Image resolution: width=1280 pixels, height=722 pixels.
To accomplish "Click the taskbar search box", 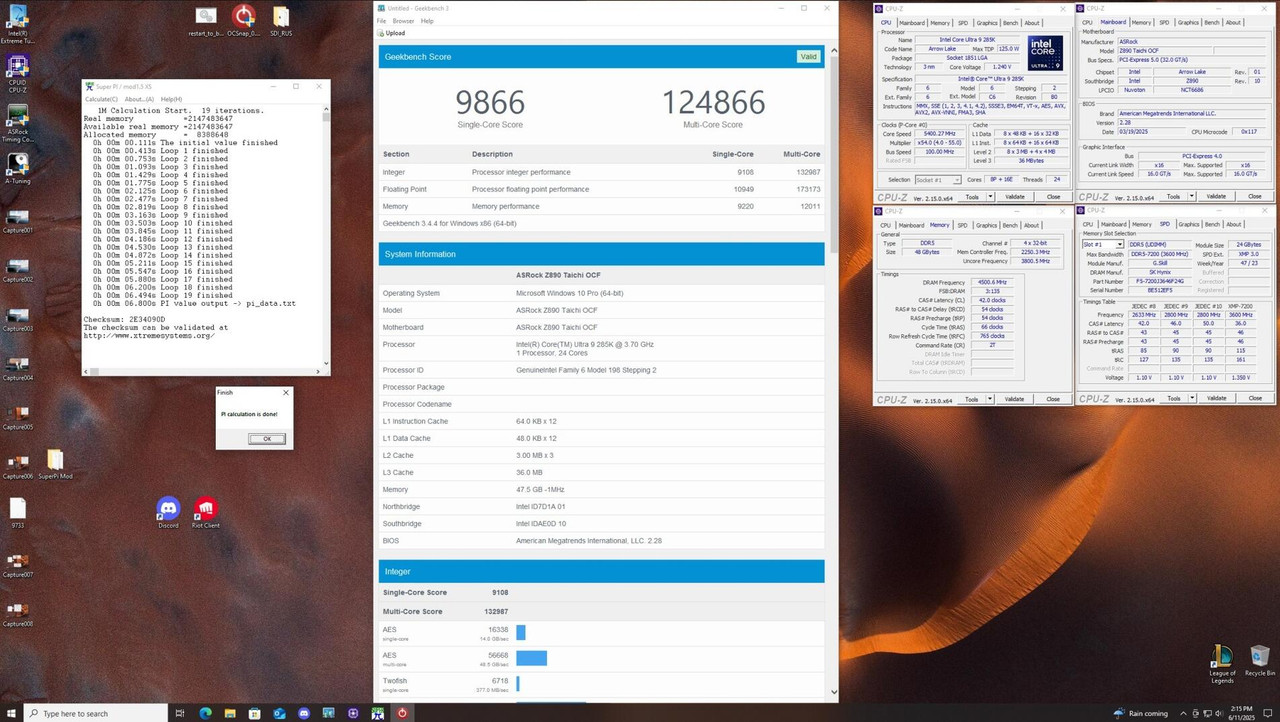I will 94,713.
